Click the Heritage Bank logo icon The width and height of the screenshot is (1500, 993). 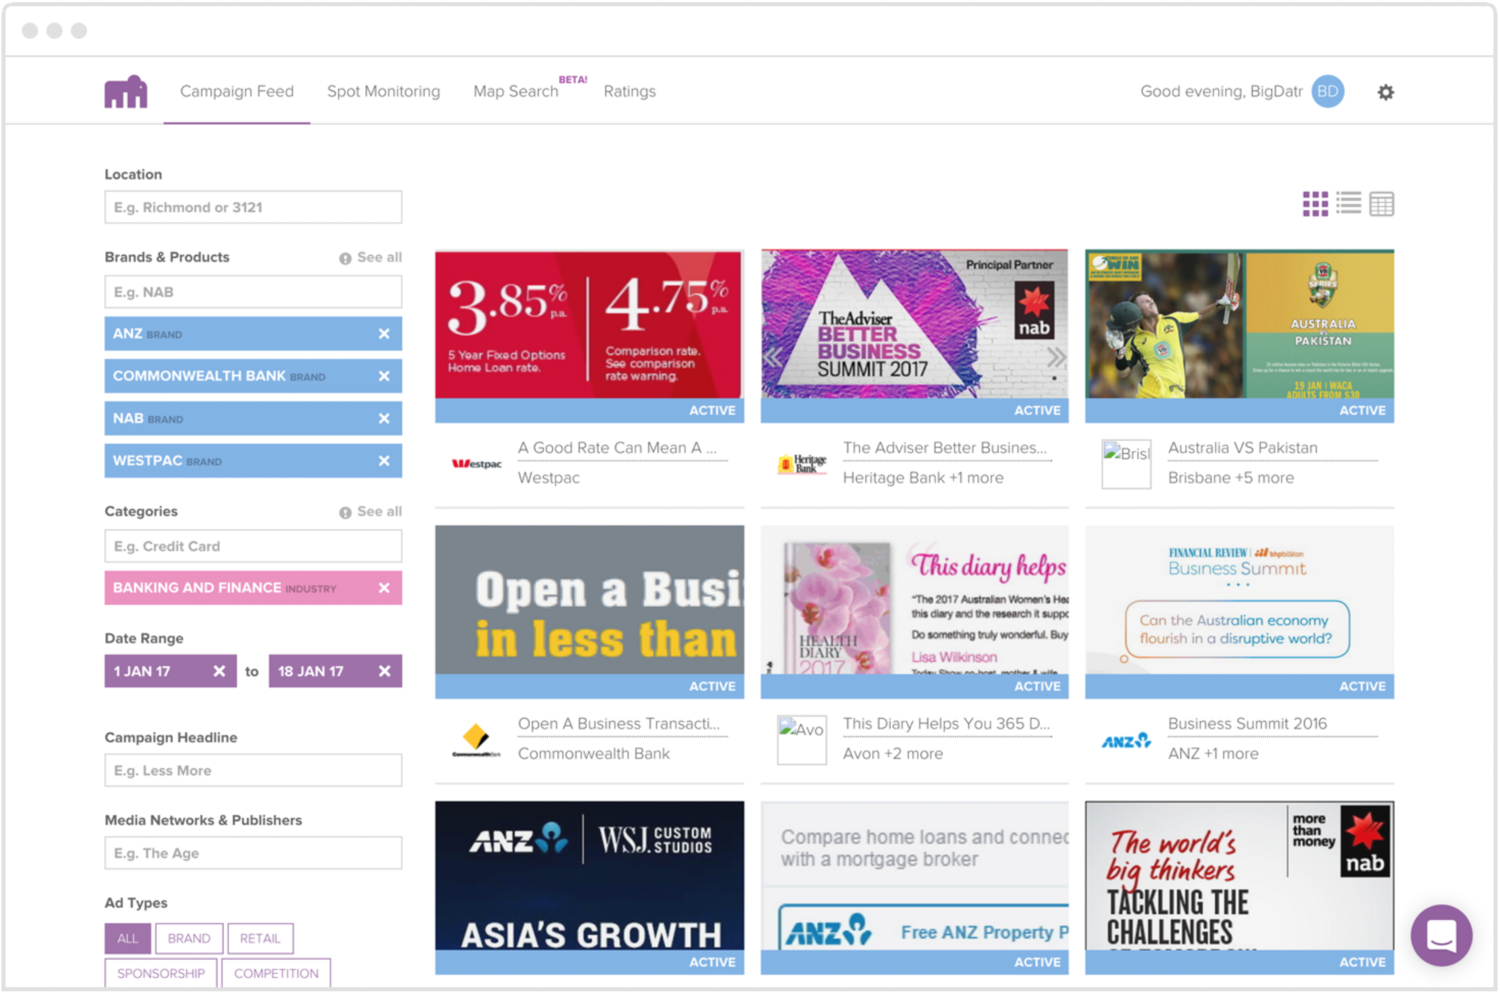pyautogui.click(x=802, y=464)
